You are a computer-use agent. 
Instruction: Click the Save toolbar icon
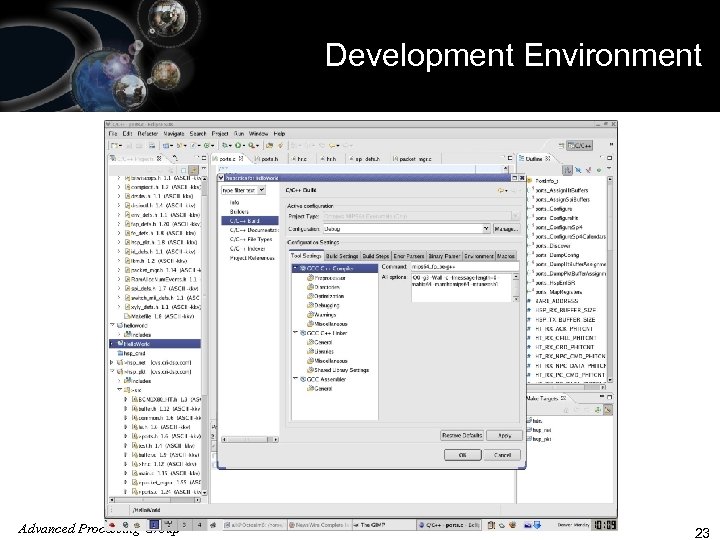[x=129, y=146]
